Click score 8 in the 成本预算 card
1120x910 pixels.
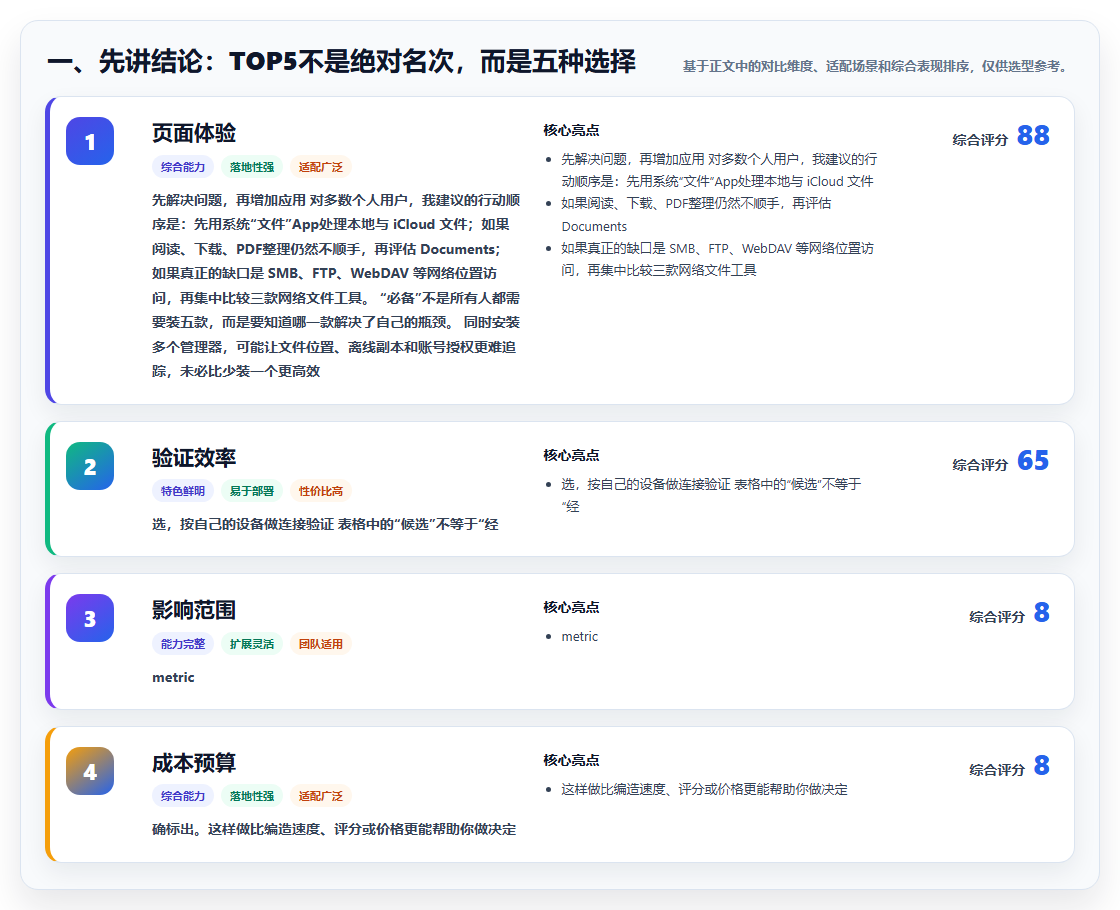[1041, 765]
